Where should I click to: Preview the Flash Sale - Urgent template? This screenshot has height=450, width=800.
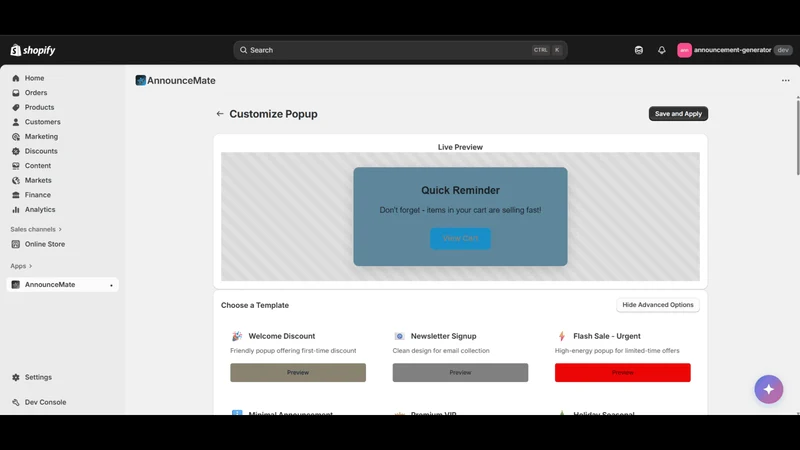tap(622, 372)
